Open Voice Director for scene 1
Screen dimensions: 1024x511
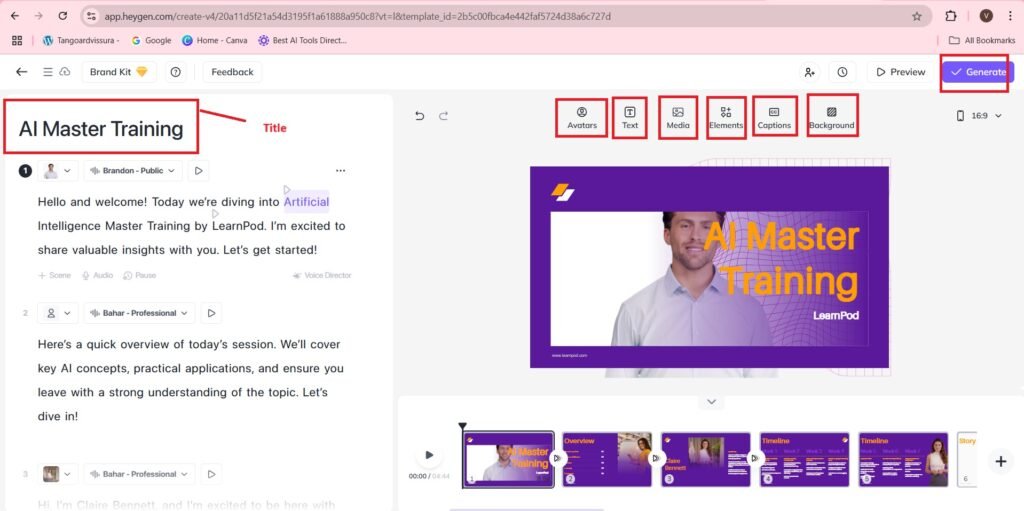(x=323, y=275)
